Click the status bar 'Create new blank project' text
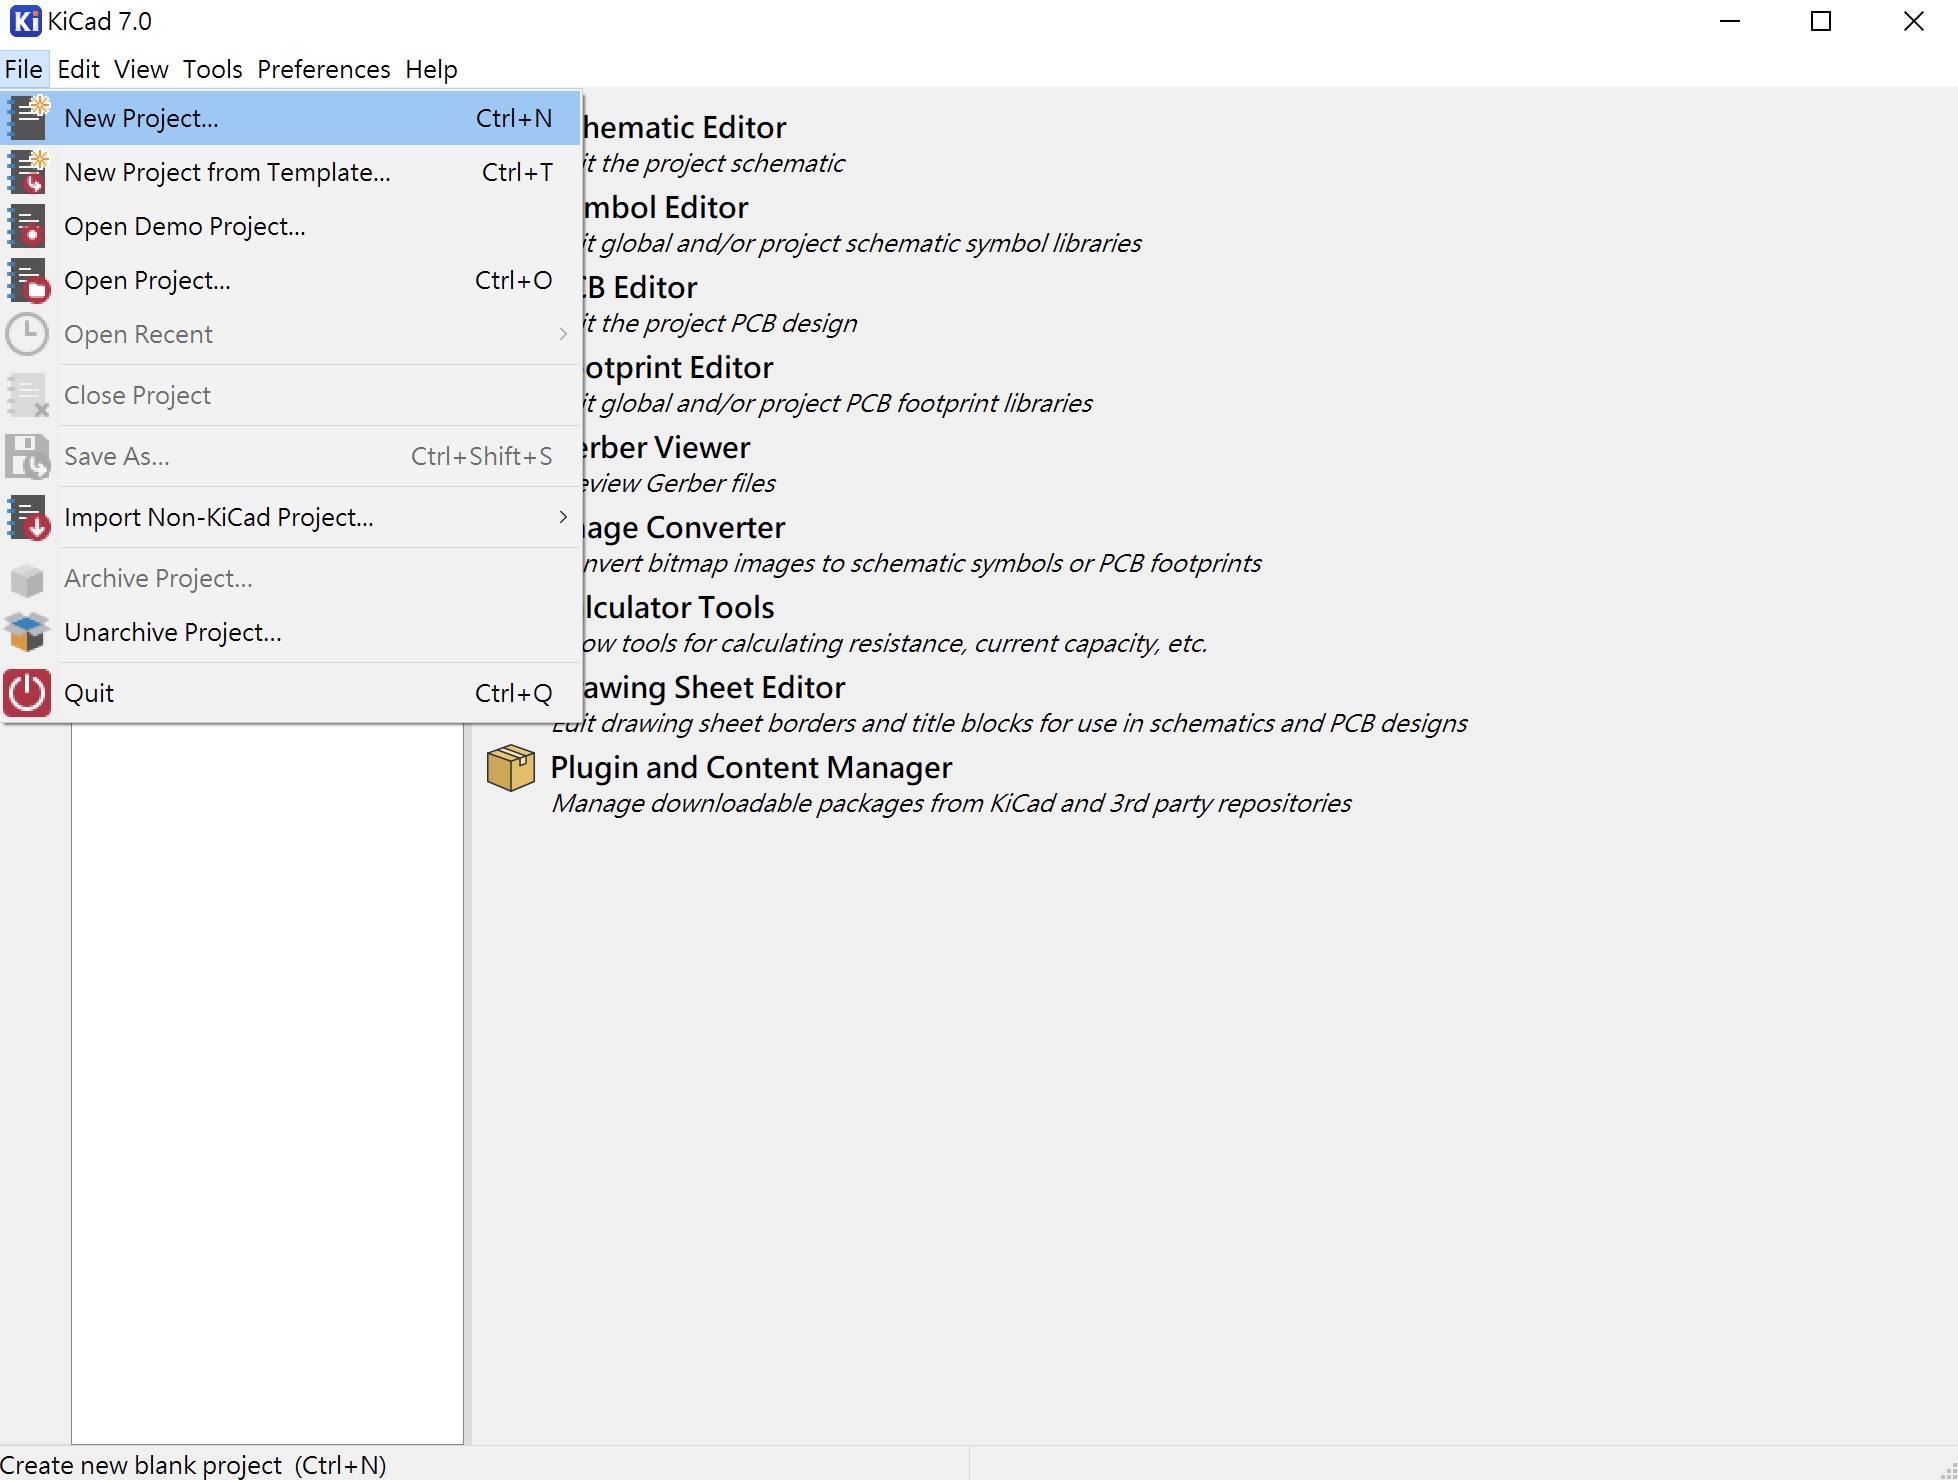This screenshot has height=1480, width=1958. [194, 1465]
